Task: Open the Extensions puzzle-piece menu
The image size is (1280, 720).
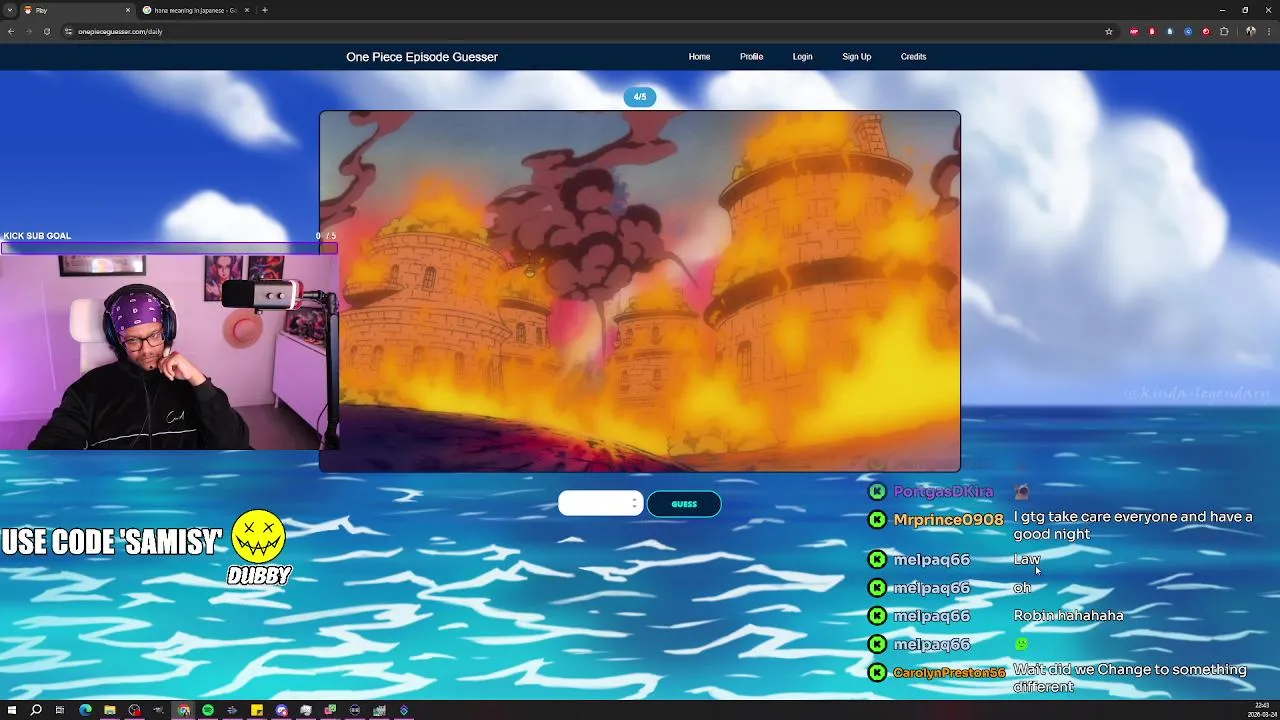Action: click(1224, 31)
